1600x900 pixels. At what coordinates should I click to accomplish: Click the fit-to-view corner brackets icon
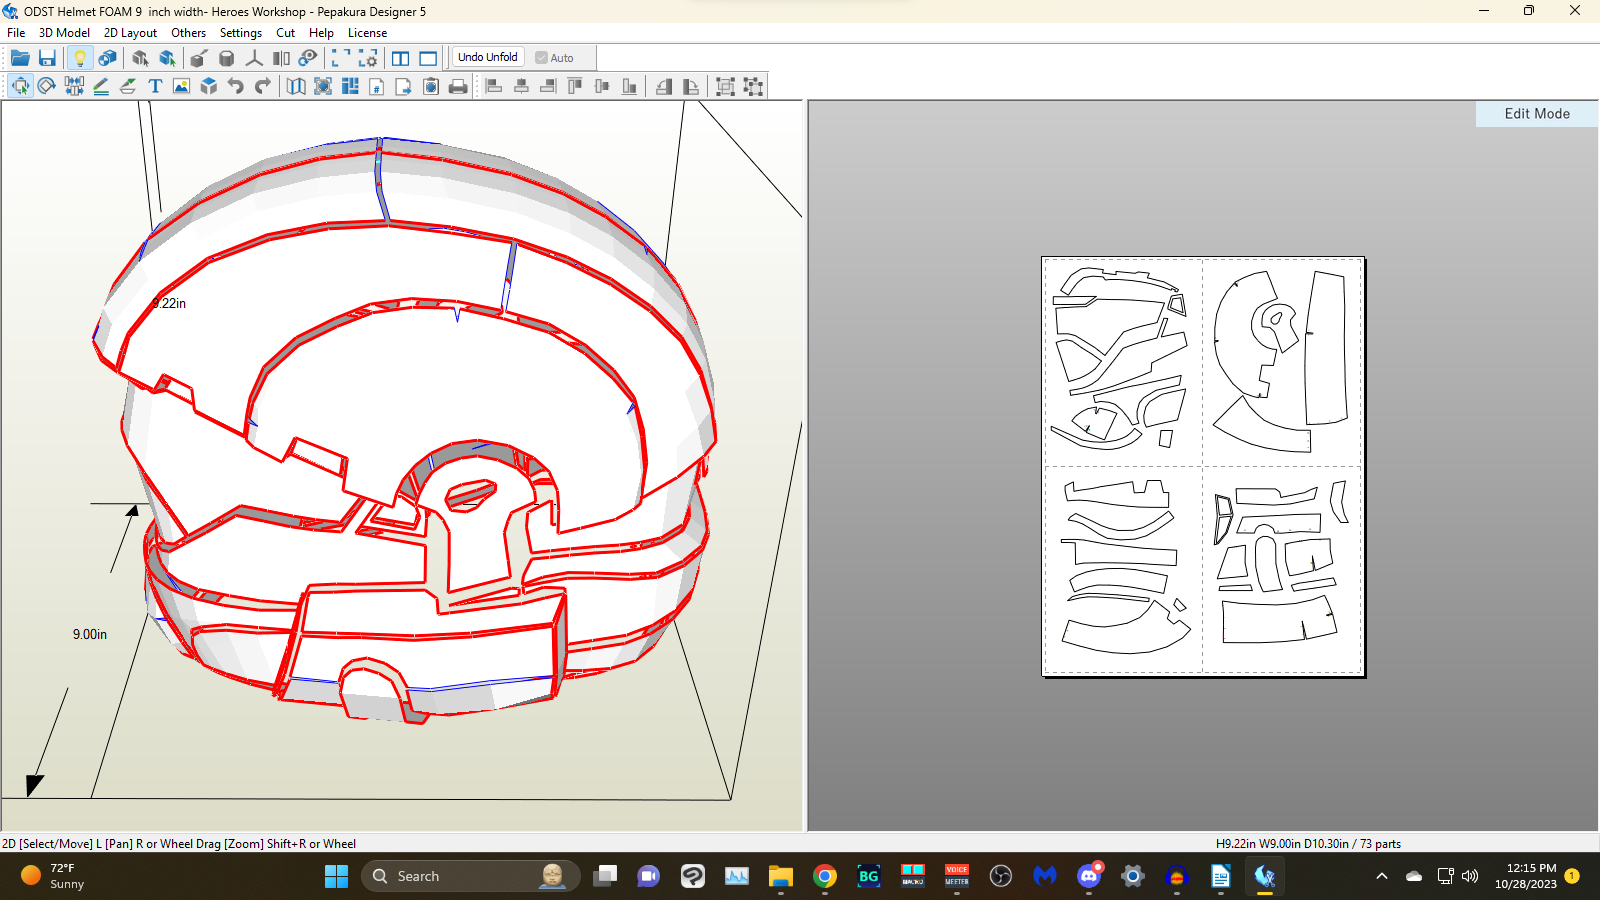(x=341, y=58)
